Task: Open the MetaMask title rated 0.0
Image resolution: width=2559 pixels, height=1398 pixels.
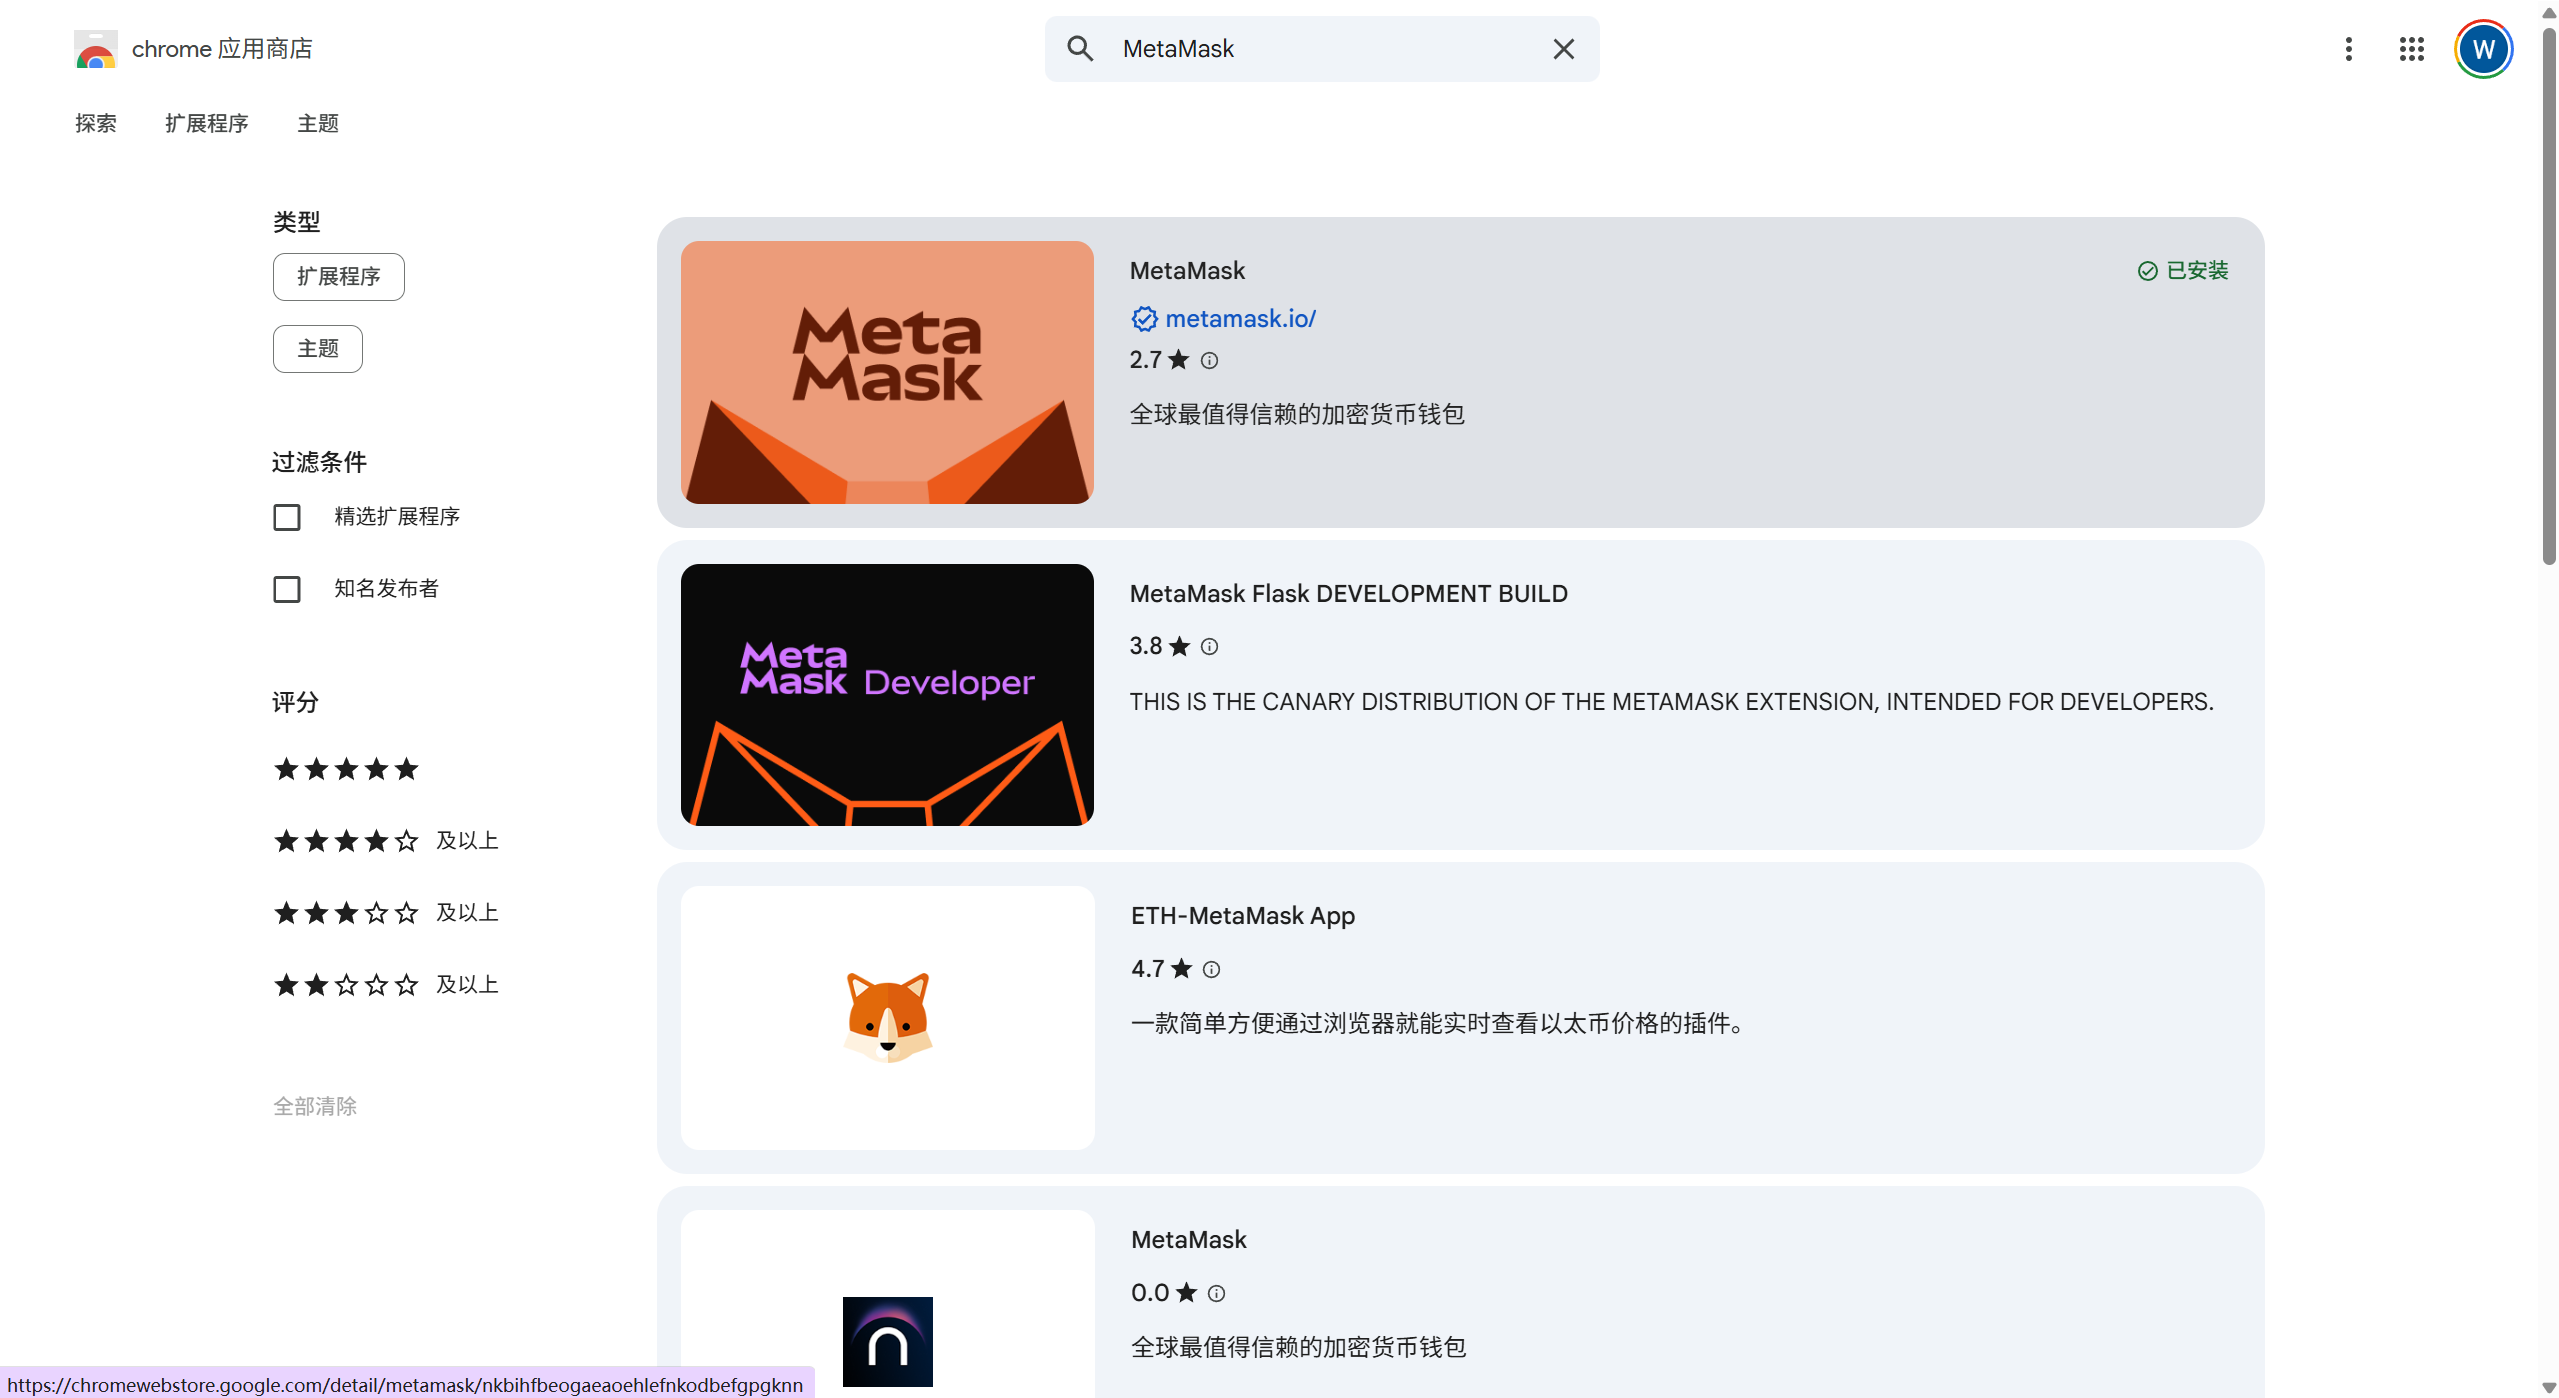Action: [x=1189, y=1240]
